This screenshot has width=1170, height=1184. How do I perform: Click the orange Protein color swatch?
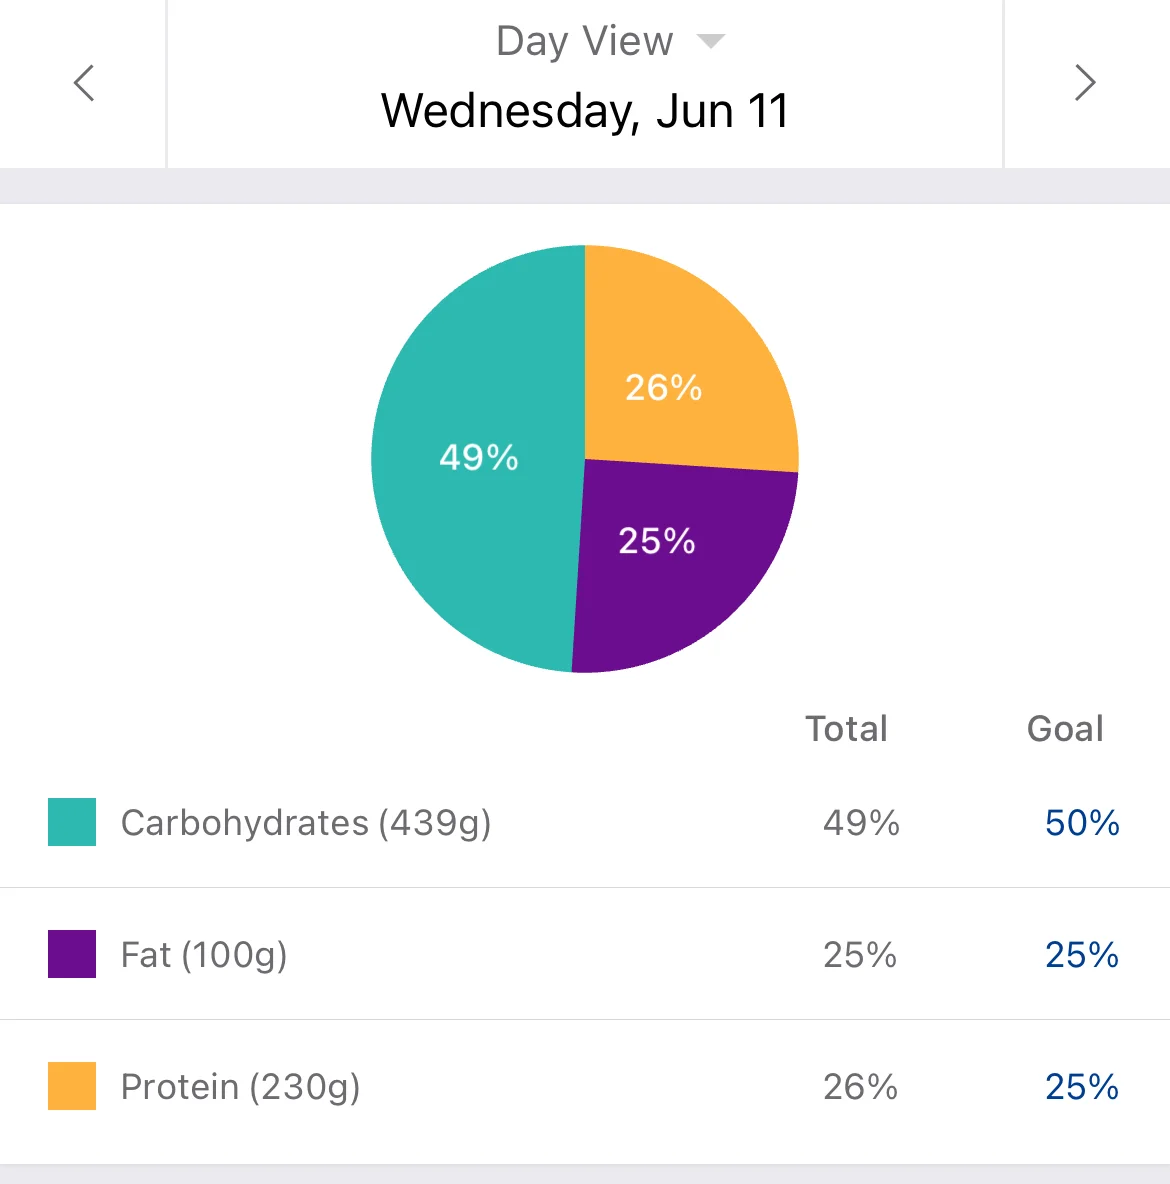click(72, 1086)
